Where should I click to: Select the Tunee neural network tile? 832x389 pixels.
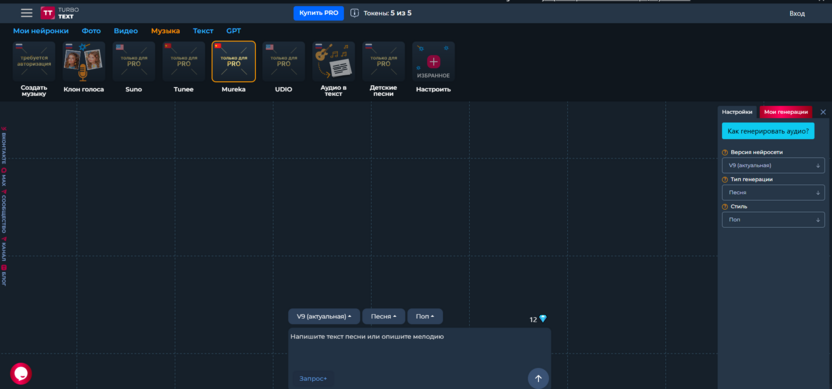click(184, 67)
